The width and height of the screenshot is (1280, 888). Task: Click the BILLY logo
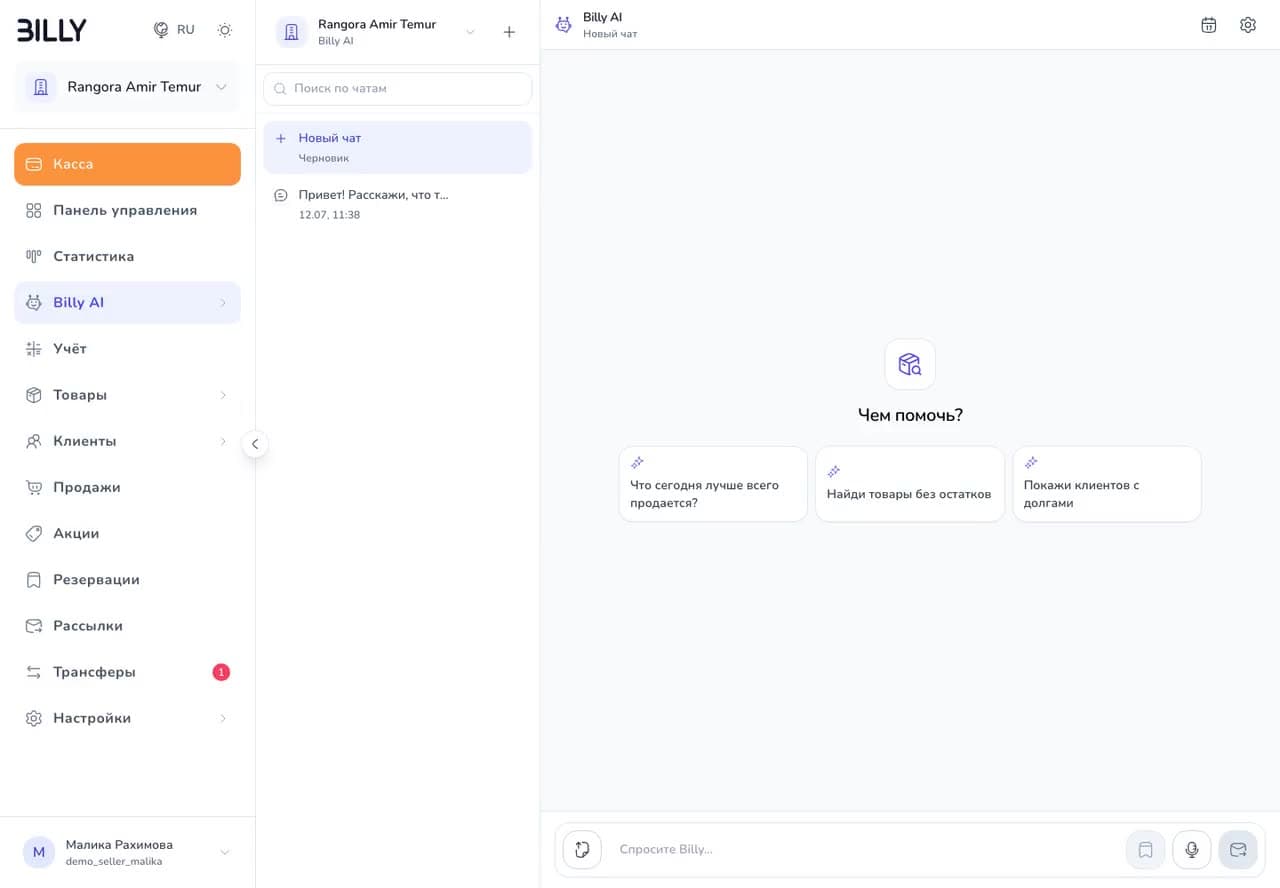click(x=52, y=30)
